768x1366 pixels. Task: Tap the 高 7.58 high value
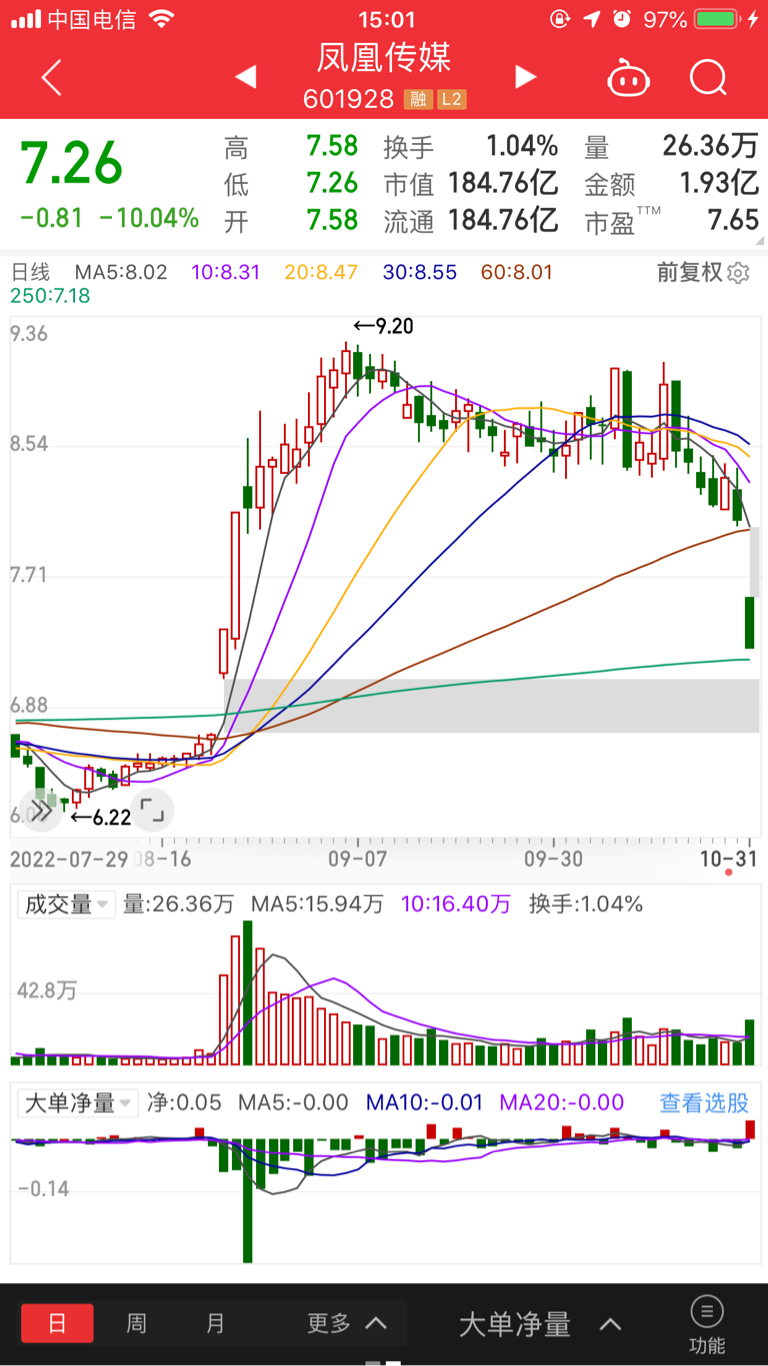332,146
